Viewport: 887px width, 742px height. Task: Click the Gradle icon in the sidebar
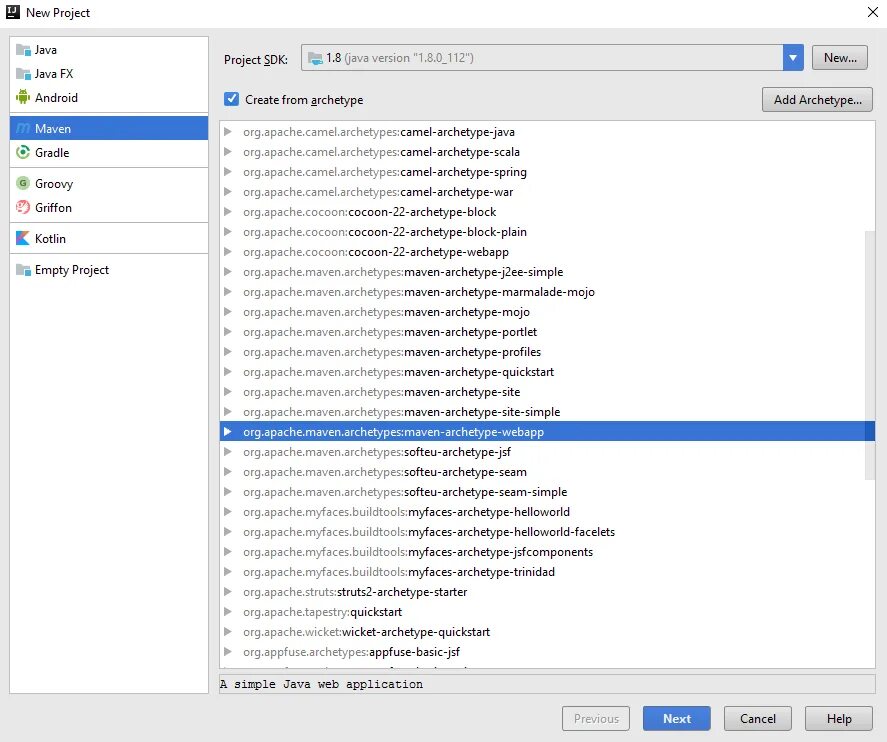tap(23, 152)
